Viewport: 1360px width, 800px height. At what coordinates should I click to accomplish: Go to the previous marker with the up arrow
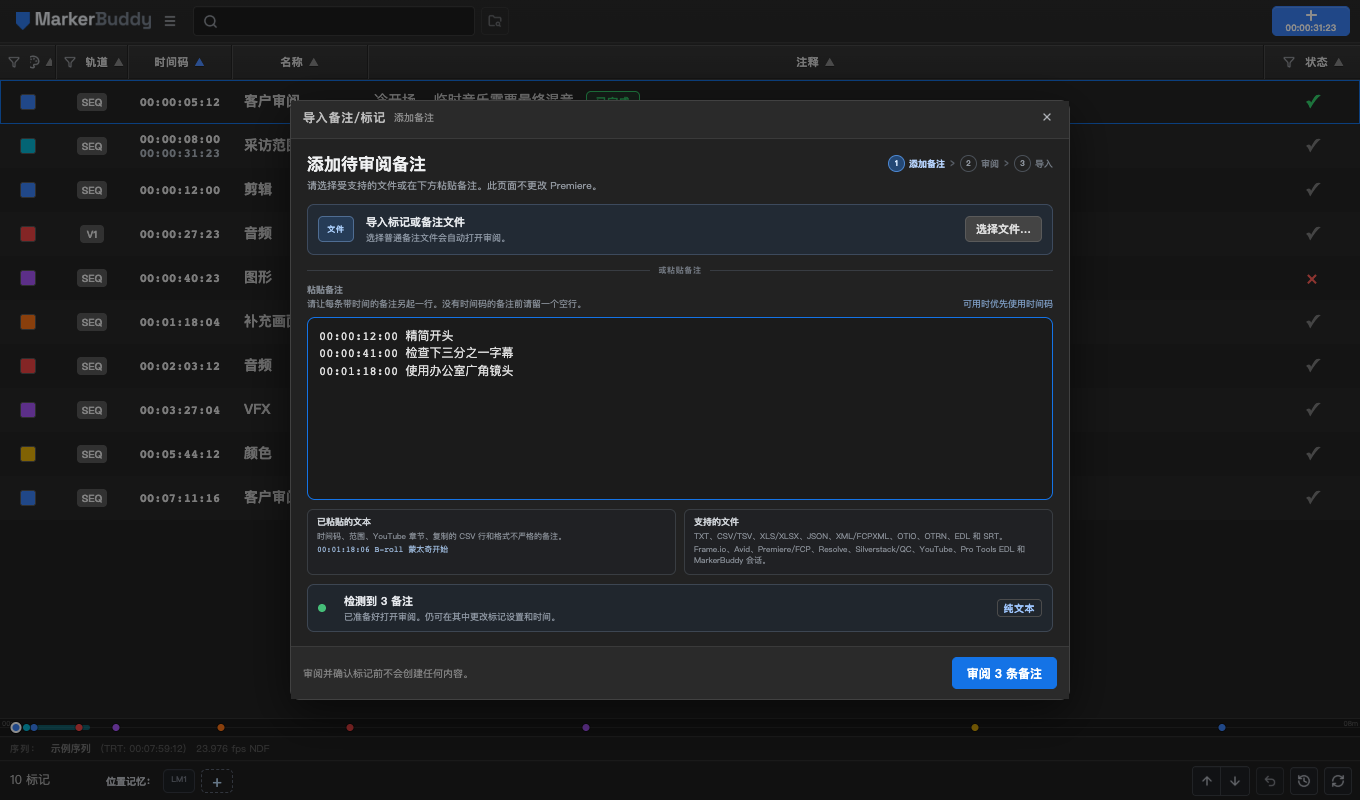(1207, 781)
